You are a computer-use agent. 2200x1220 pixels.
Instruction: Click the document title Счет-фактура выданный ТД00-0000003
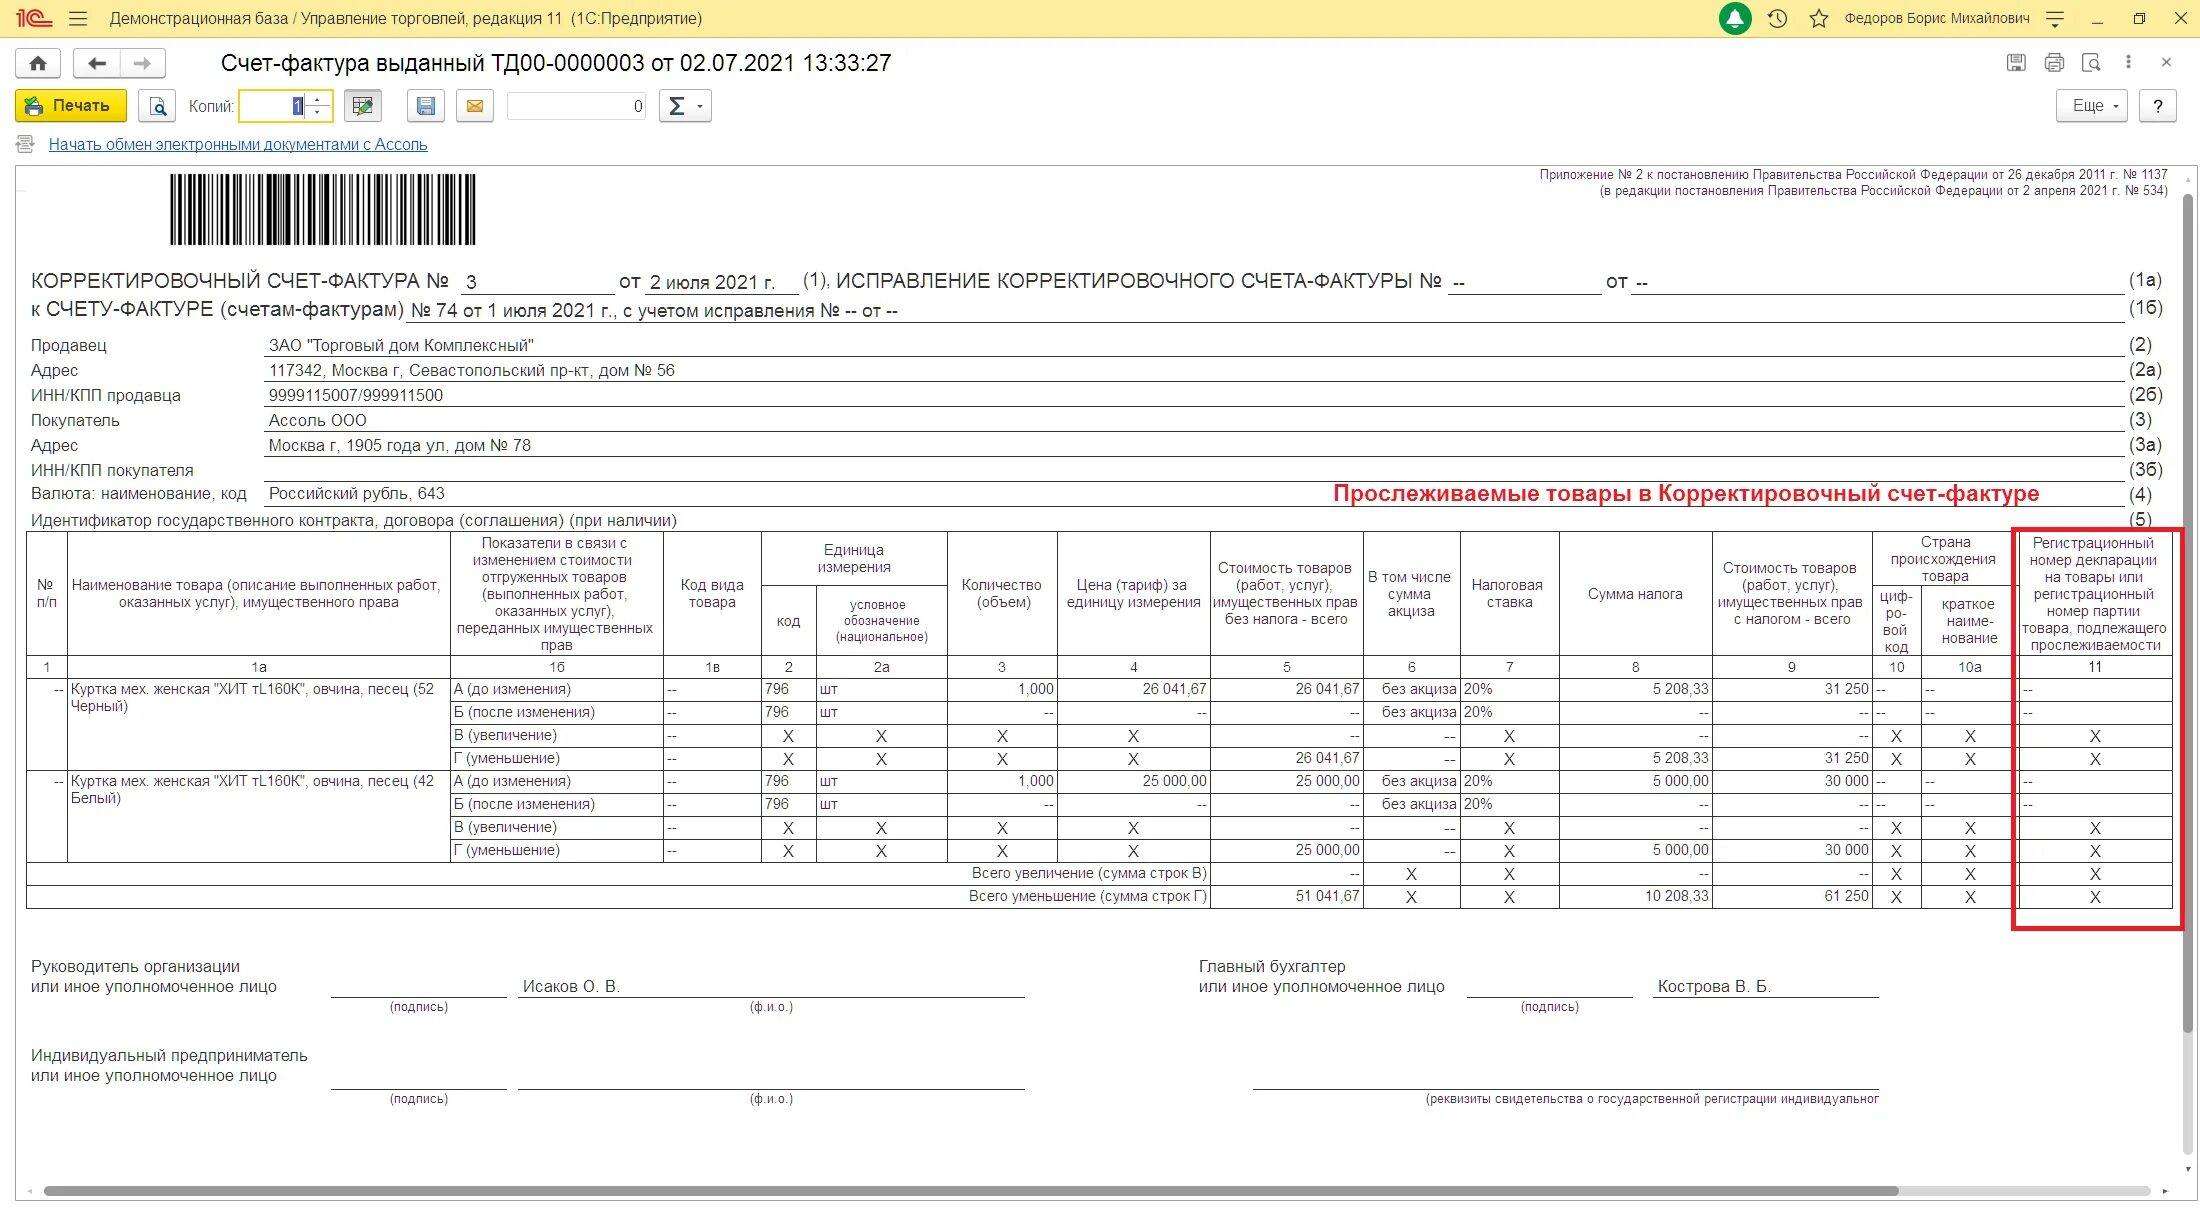point(556,63)
